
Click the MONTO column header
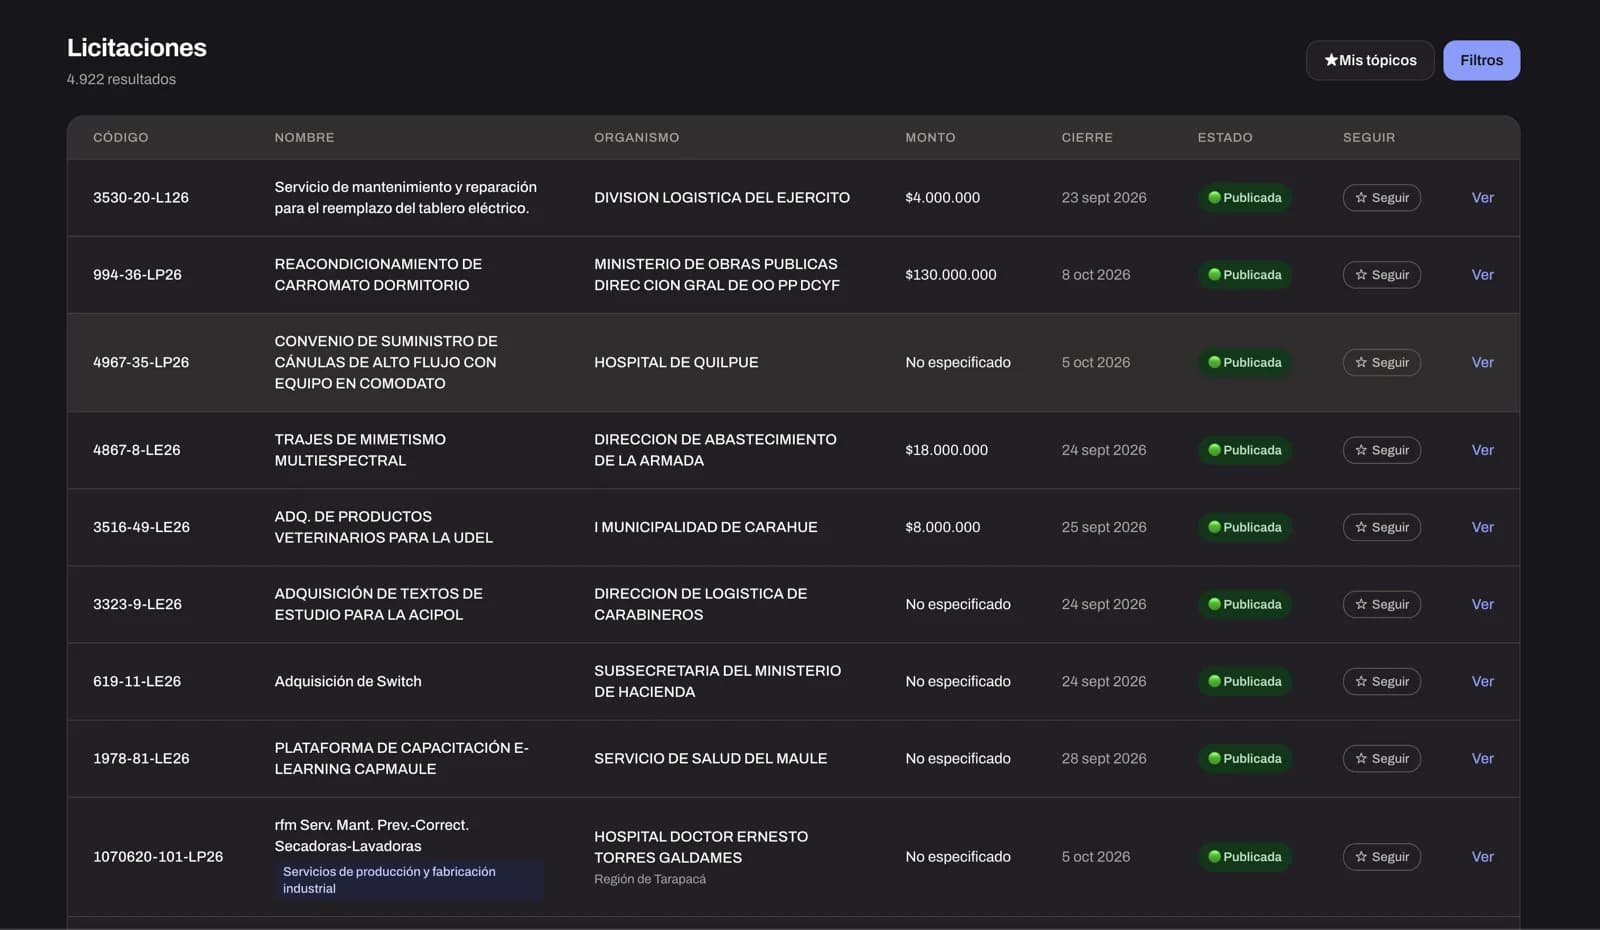click(930, 137)
